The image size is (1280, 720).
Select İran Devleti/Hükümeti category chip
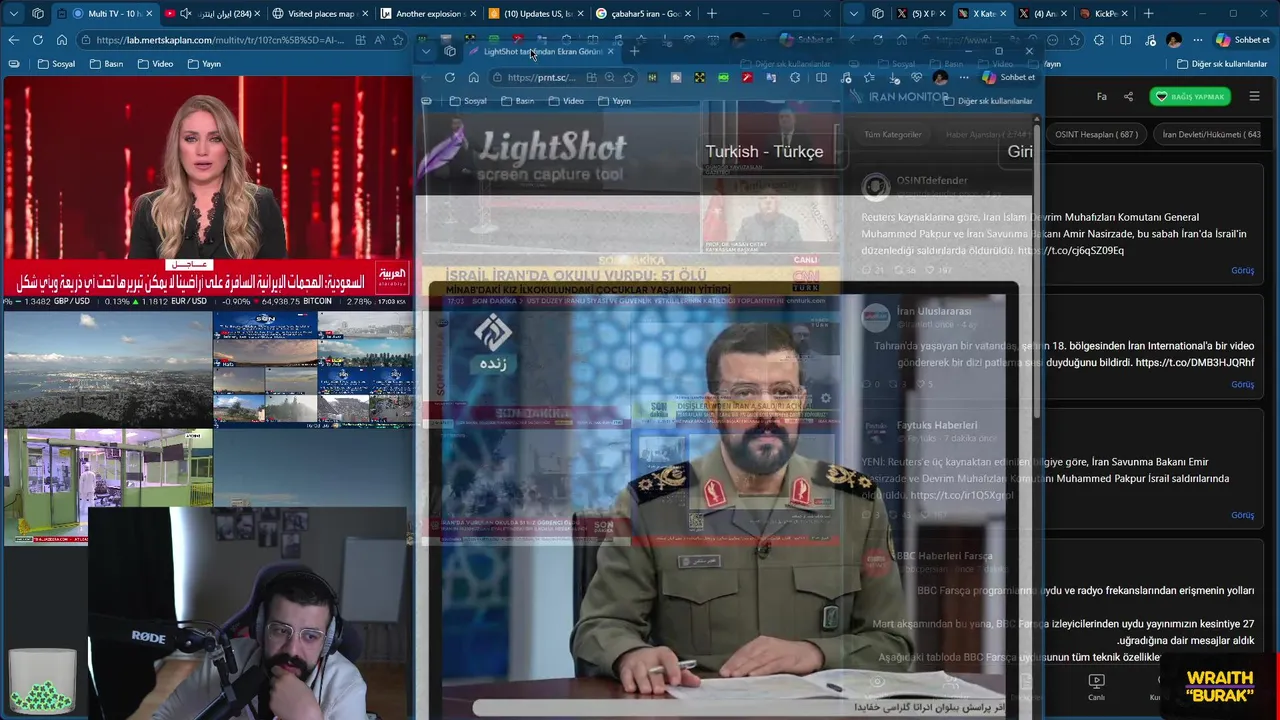coord(1211,134)
